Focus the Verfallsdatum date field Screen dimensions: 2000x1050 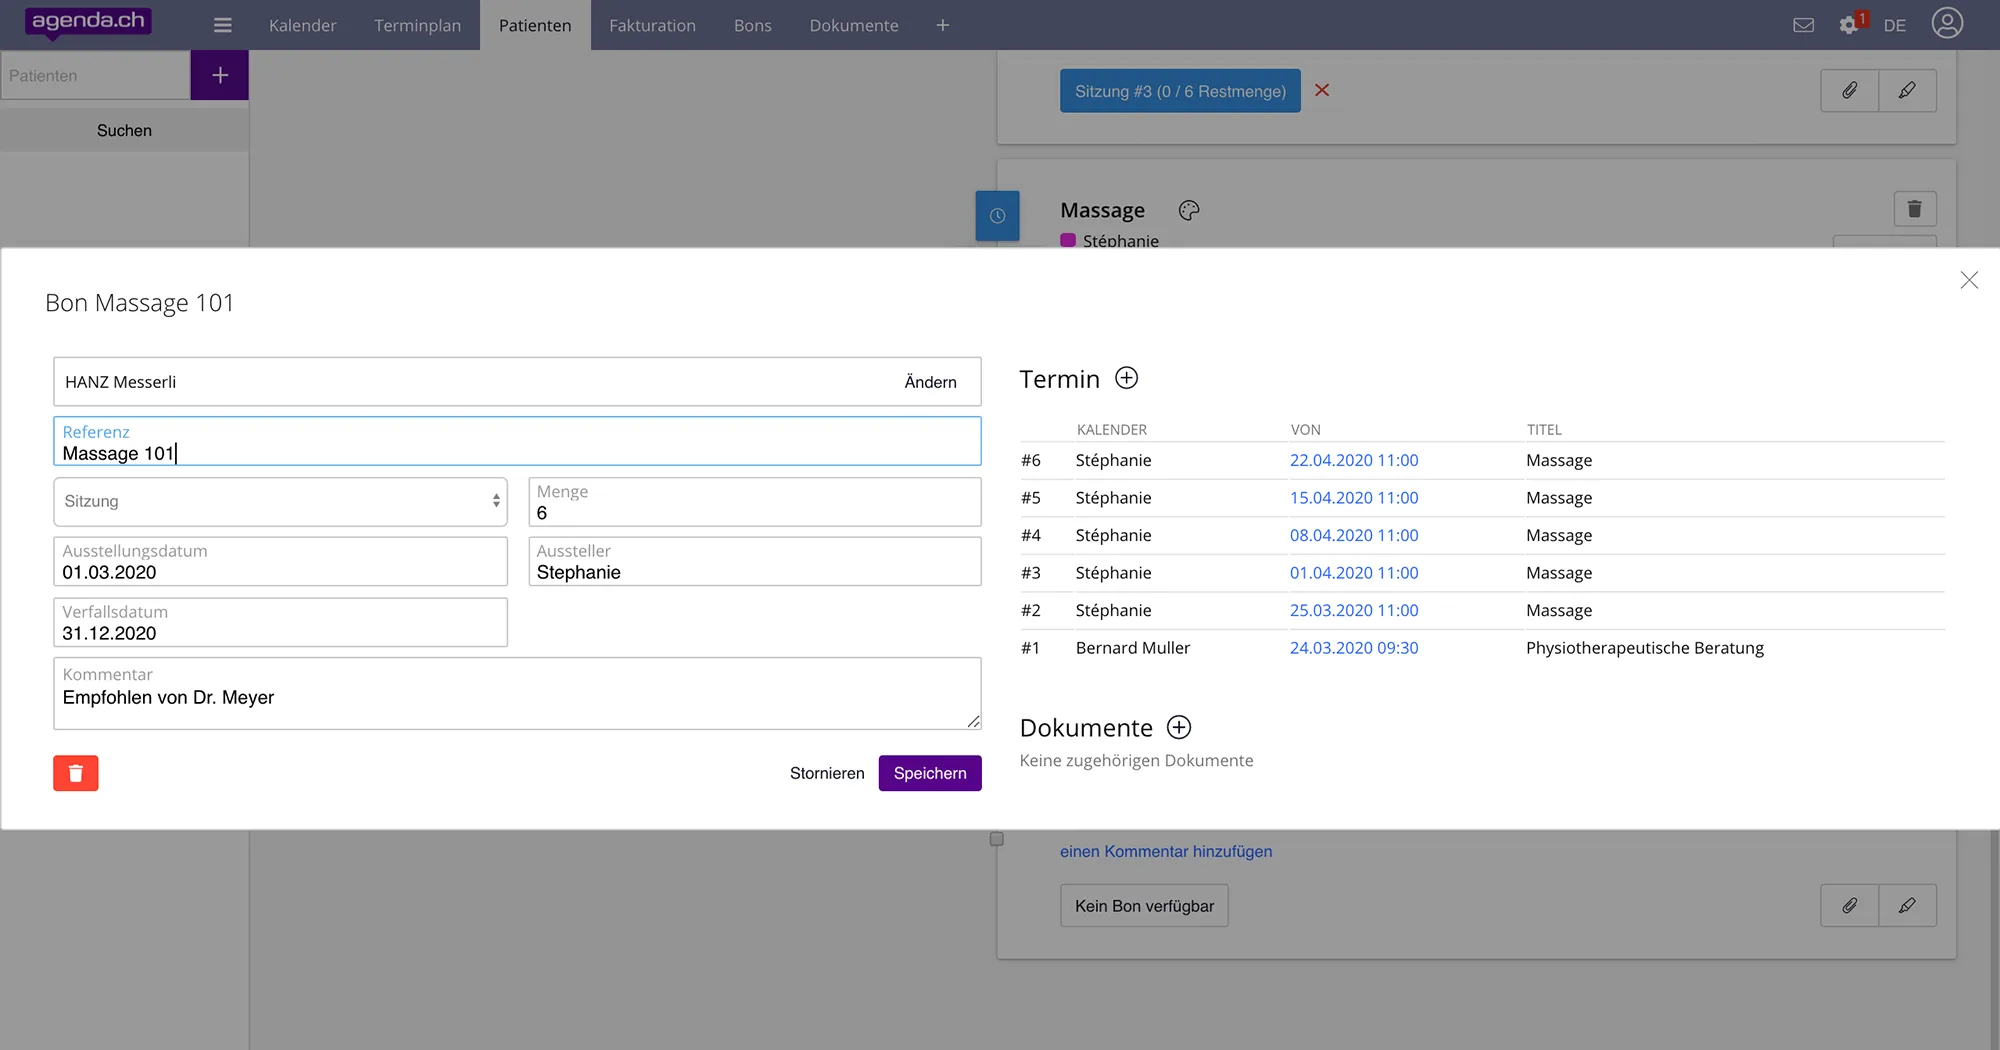pyautogui.click(x=280, y=623)
